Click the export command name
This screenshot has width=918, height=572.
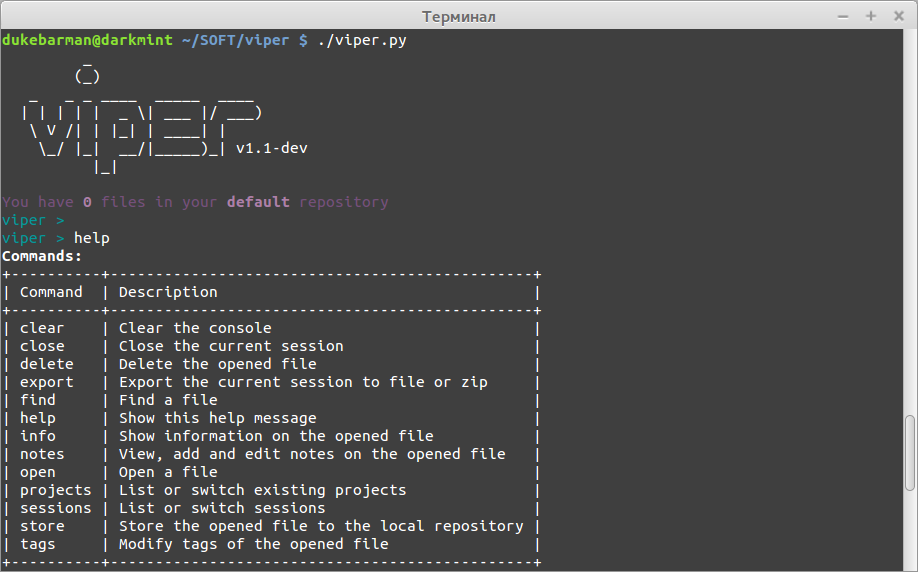[x=47, y=382]
